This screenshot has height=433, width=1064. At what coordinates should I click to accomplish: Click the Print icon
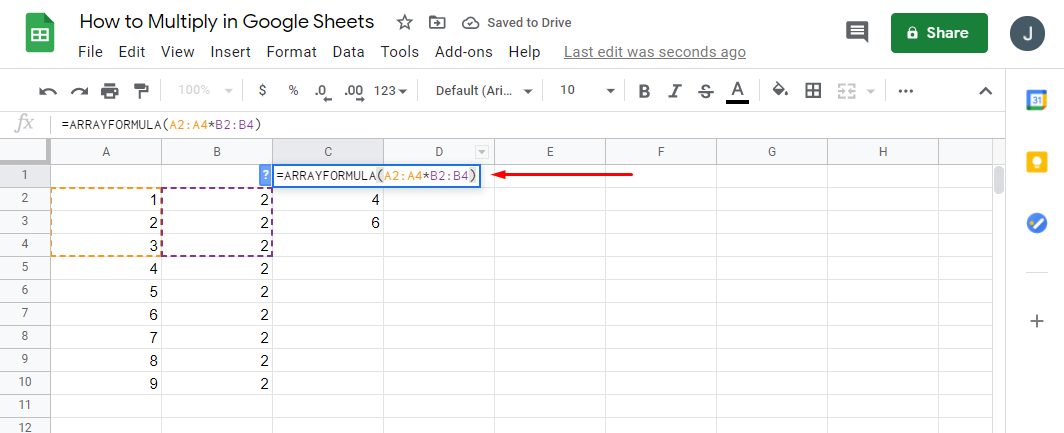click(x=110, y=91)
